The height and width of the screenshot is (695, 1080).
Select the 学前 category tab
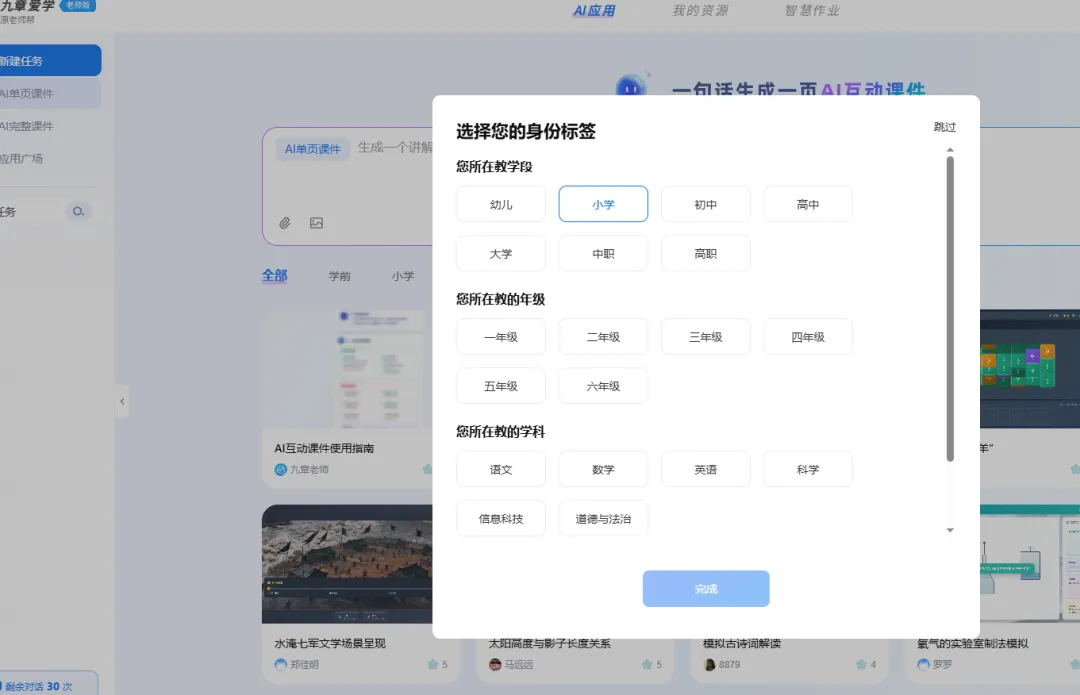(340, 276)
